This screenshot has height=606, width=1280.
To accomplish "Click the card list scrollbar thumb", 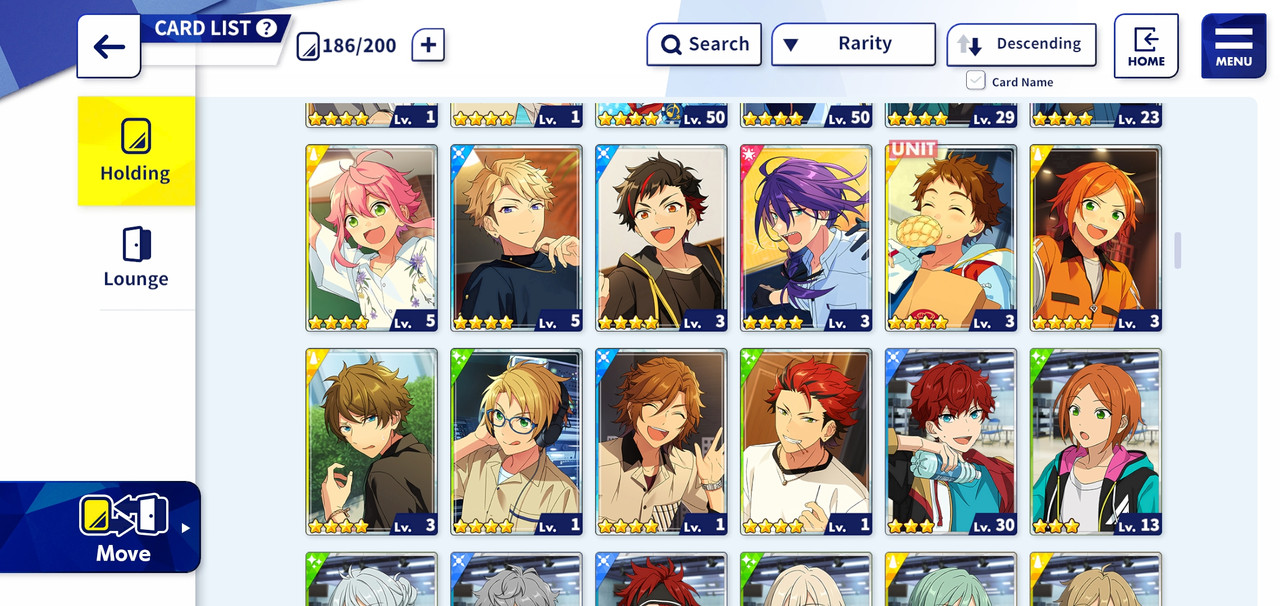I will (1178, 250).
